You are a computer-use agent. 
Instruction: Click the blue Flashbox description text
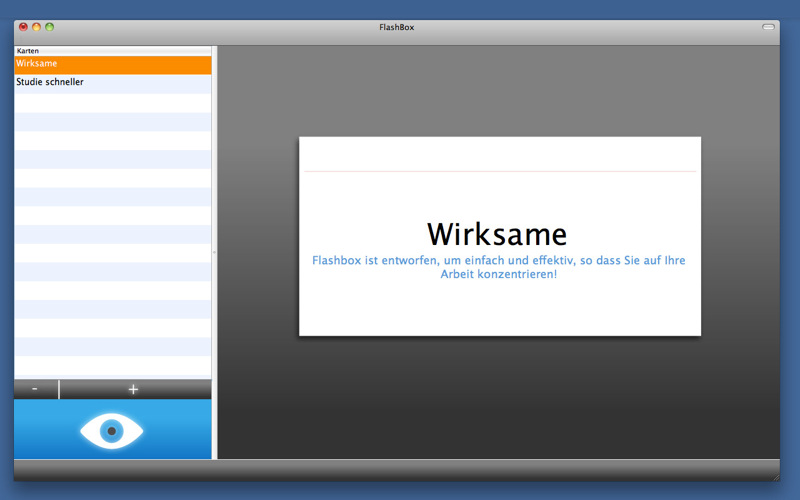[x=498, y=267]
